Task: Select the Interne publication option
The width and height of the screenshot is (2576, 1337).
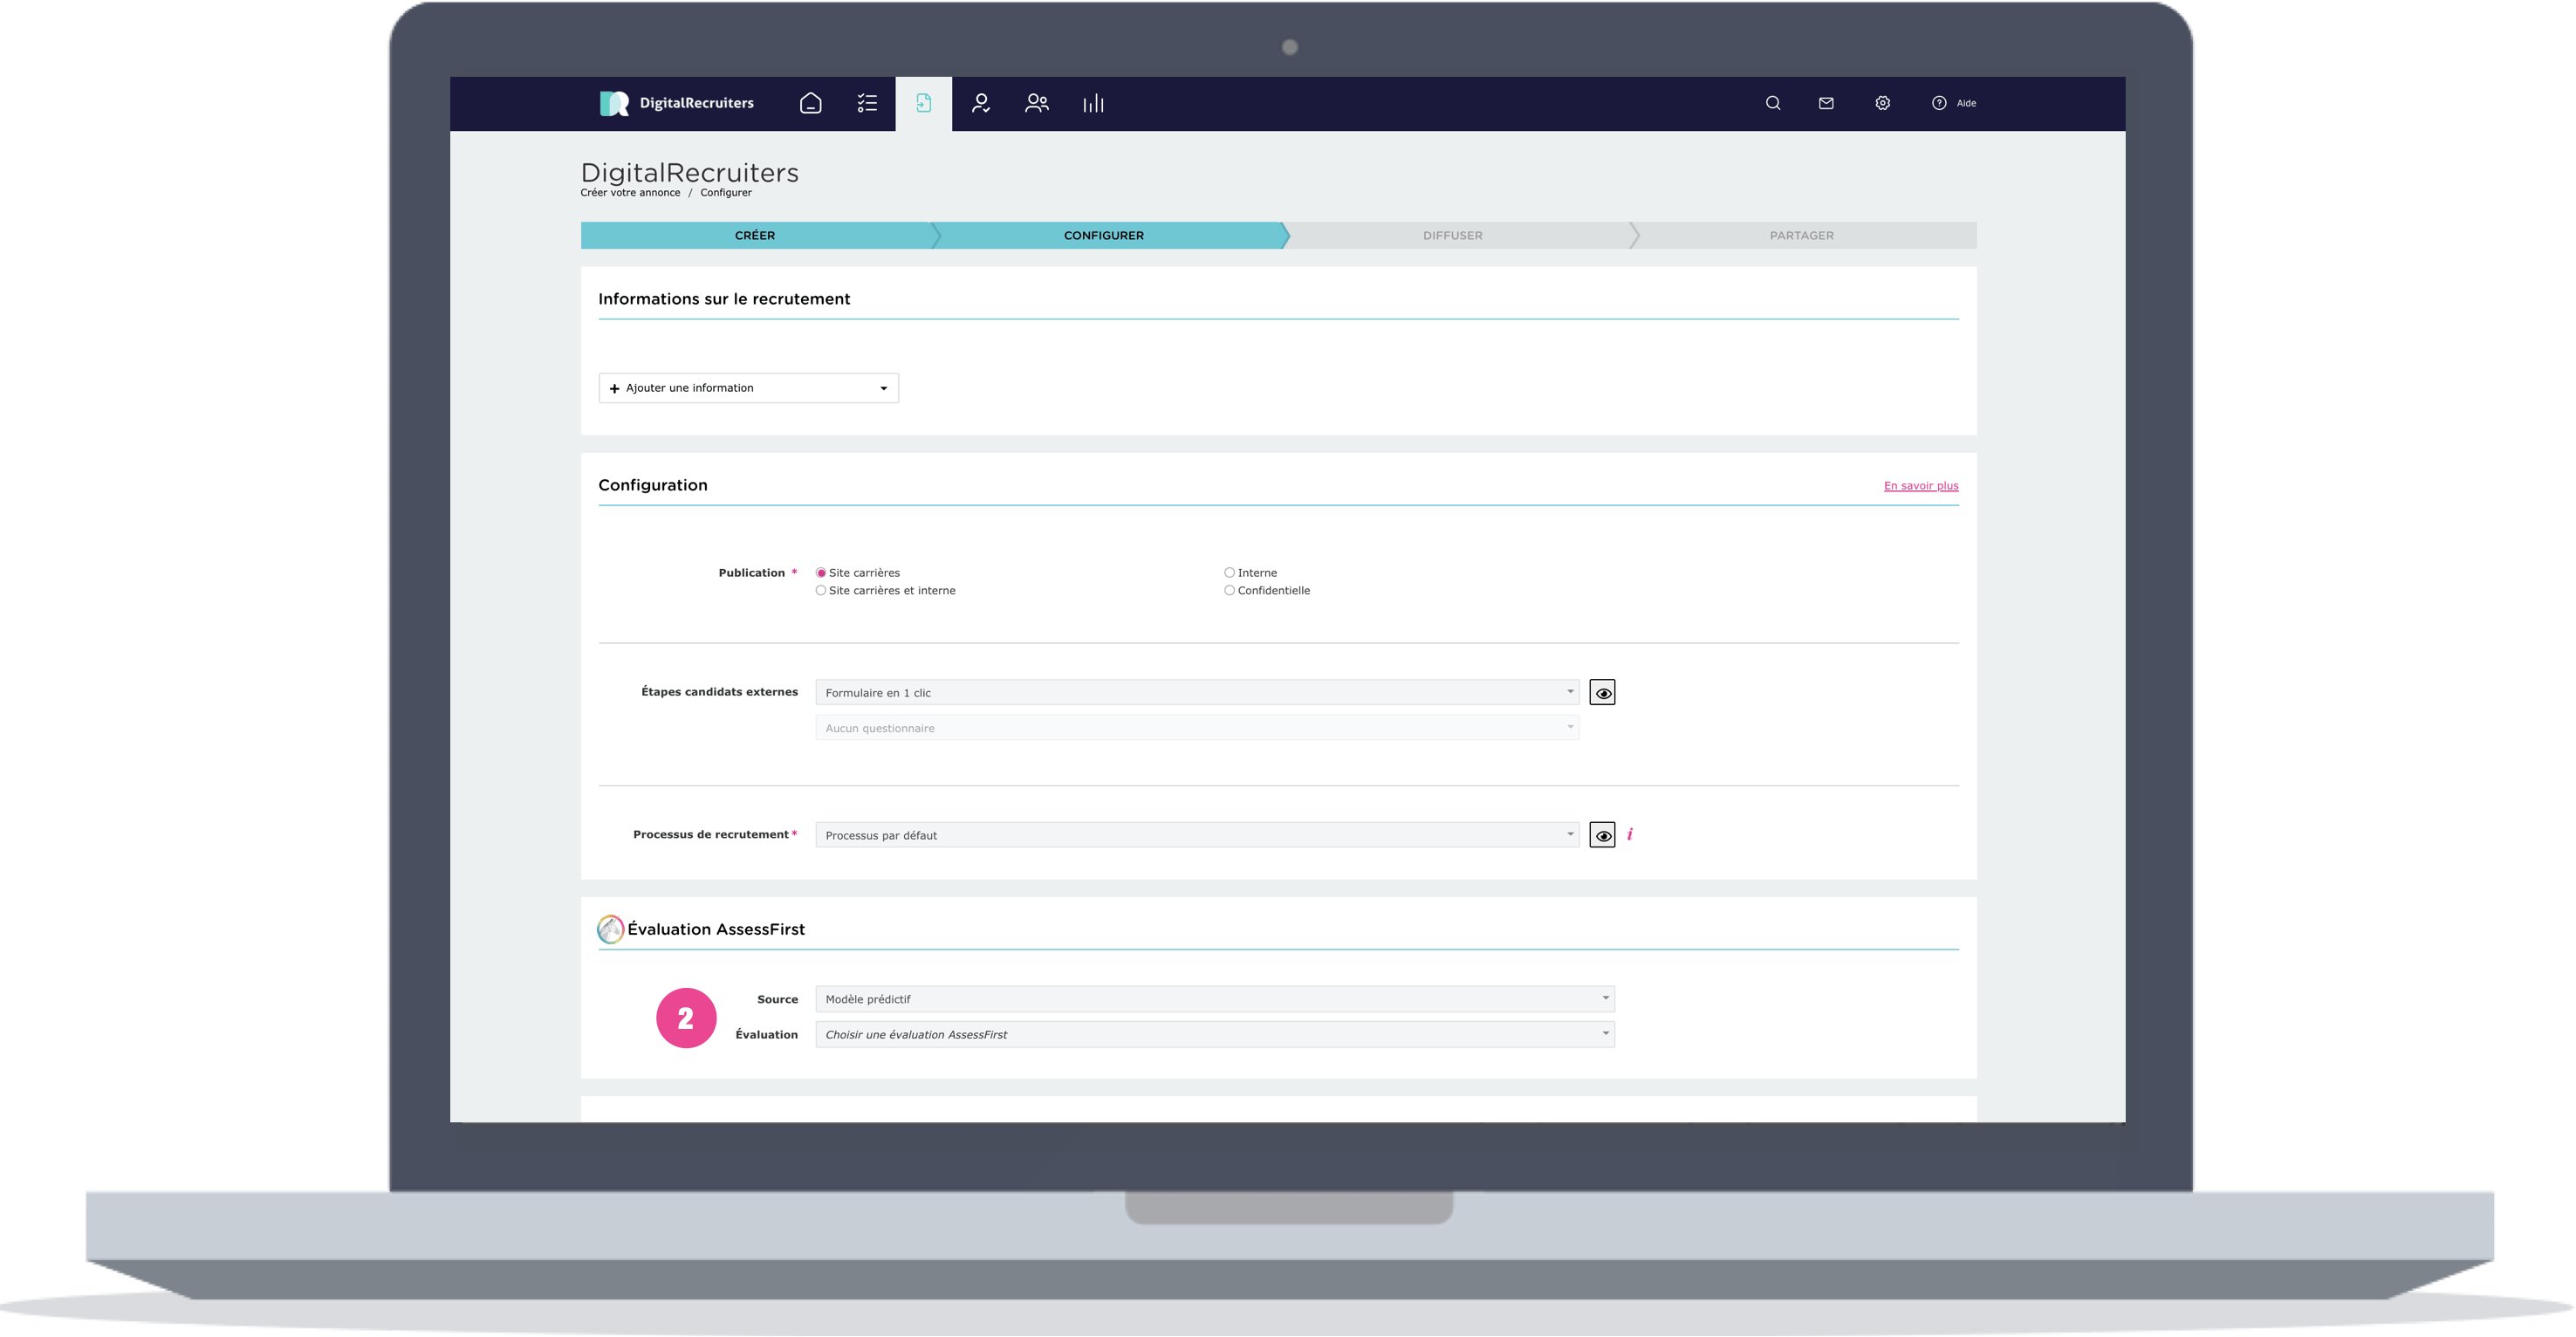Action: point(1229,573)
